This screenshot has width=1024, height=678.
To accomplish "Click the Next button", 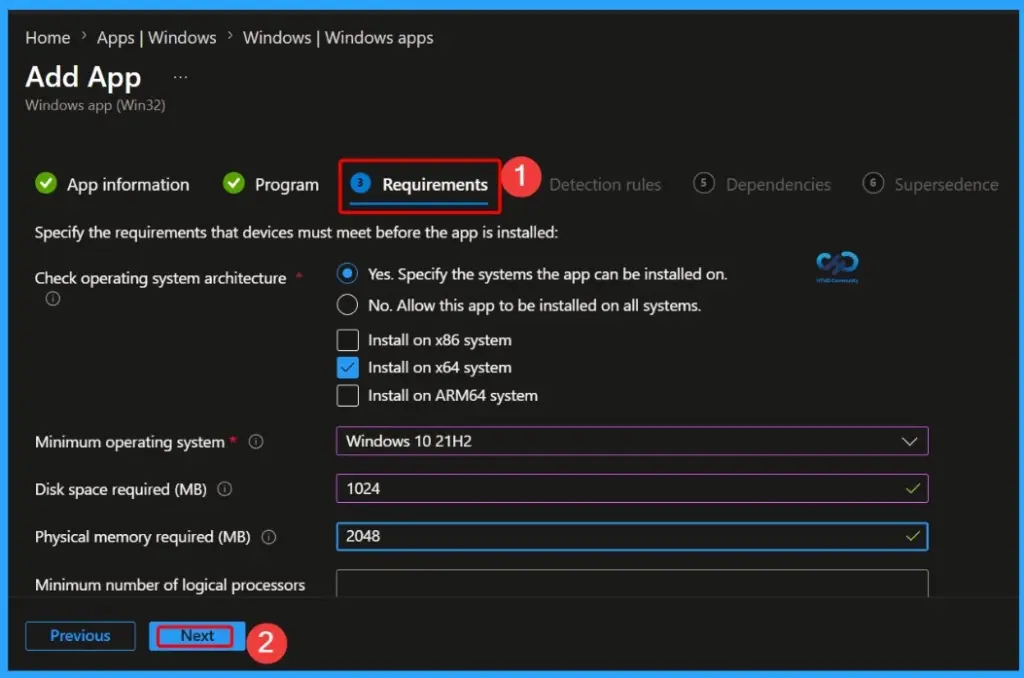I will [x=197, y=636].
